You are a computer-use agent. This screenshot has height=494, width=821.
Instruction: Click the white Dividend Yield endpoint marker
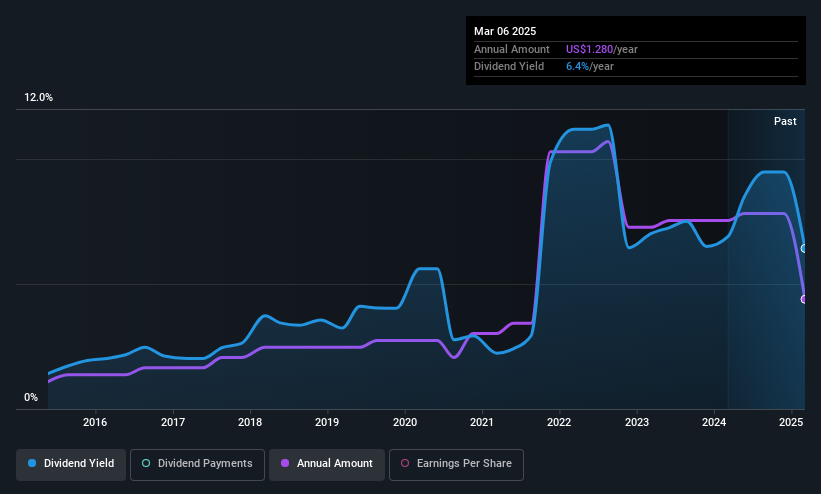click(804, 249)
